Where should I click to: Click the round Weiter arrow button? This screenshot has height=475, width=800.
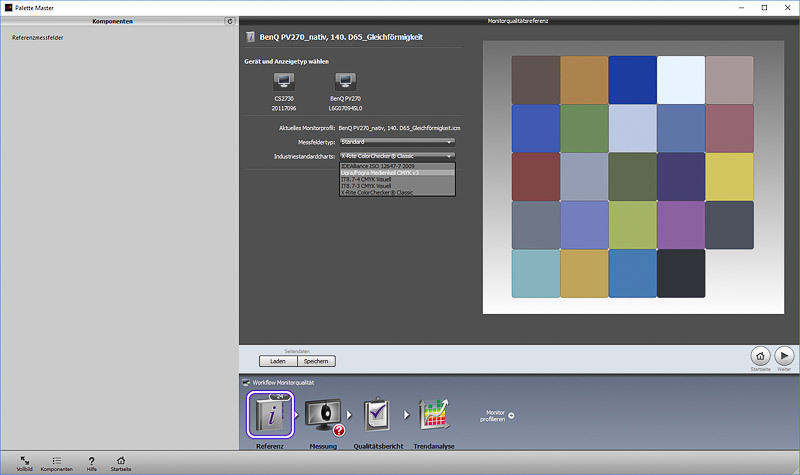click(784, 355)
